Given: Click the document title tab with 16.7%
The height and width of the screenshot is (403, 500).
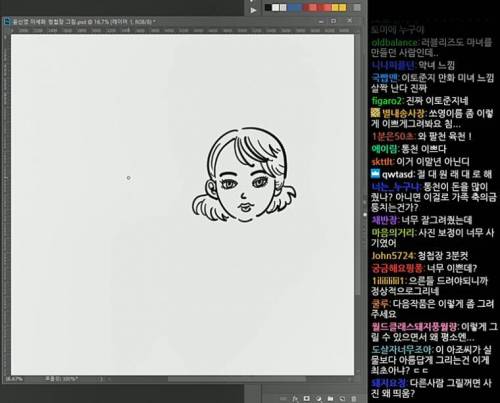Looking at the screenshot, I should (83, 22).
